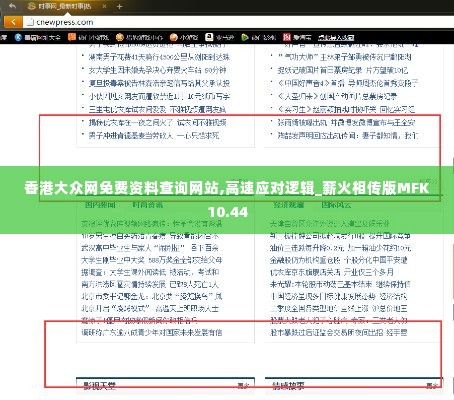
Task: Click 更多 beside 情感故事
Action: point(432,386)
